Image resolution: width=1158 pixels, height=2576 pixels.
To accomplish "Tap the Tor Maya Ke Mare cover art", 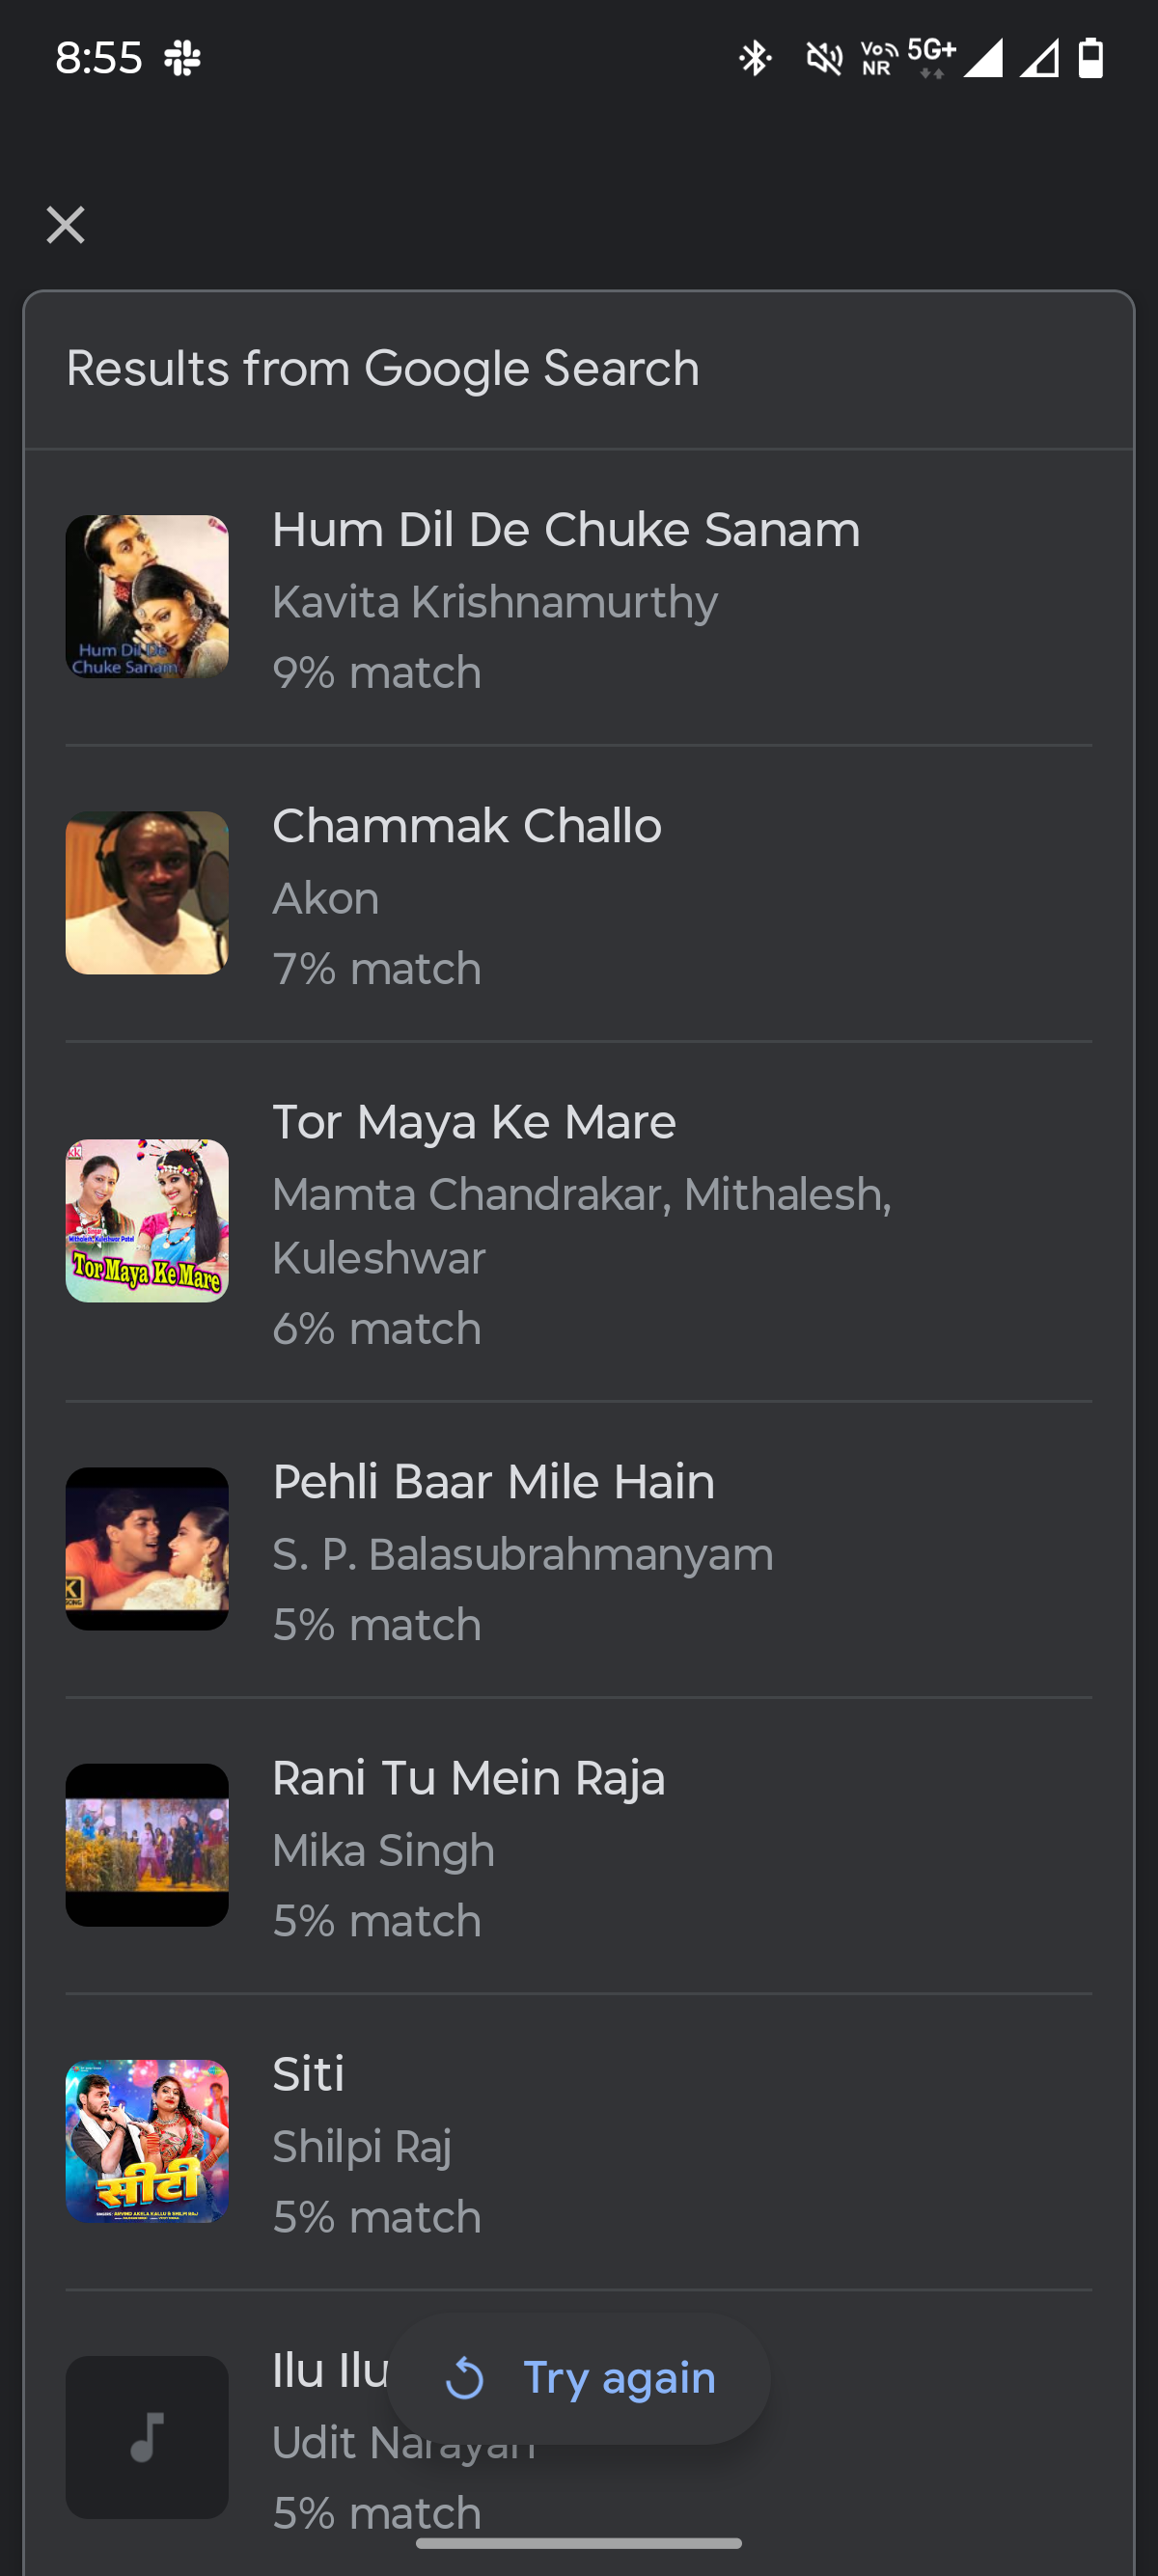I will tap(147, 1221).
